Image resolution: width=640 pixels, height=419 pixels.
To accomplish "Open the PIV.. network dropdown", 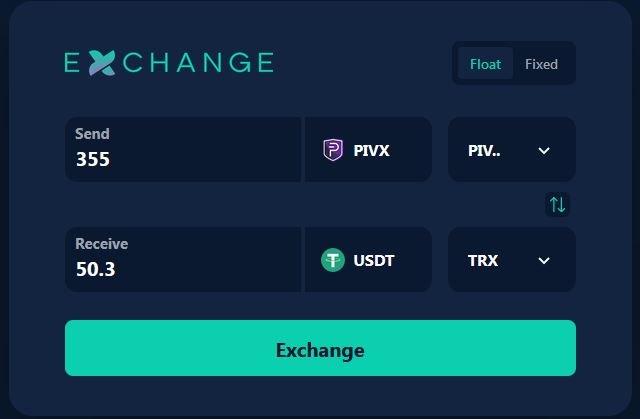I will point(511,150).
